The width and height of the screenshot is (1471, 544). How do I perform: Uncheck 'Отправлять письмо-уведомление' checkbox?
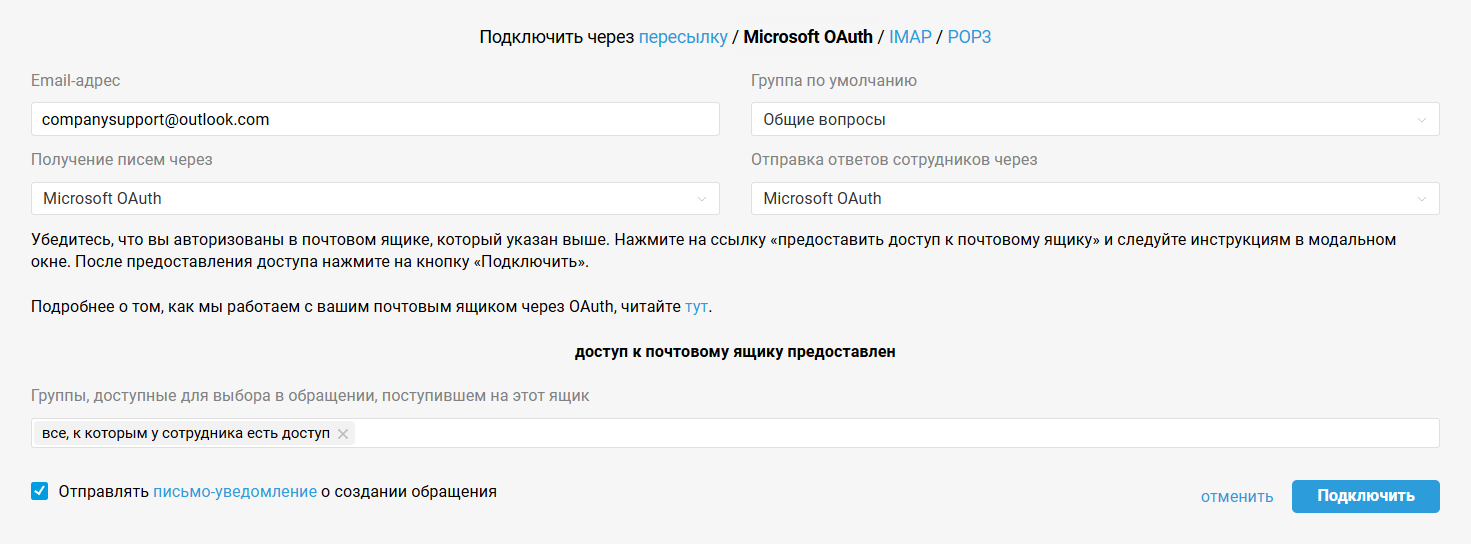(x=40, y=491)
